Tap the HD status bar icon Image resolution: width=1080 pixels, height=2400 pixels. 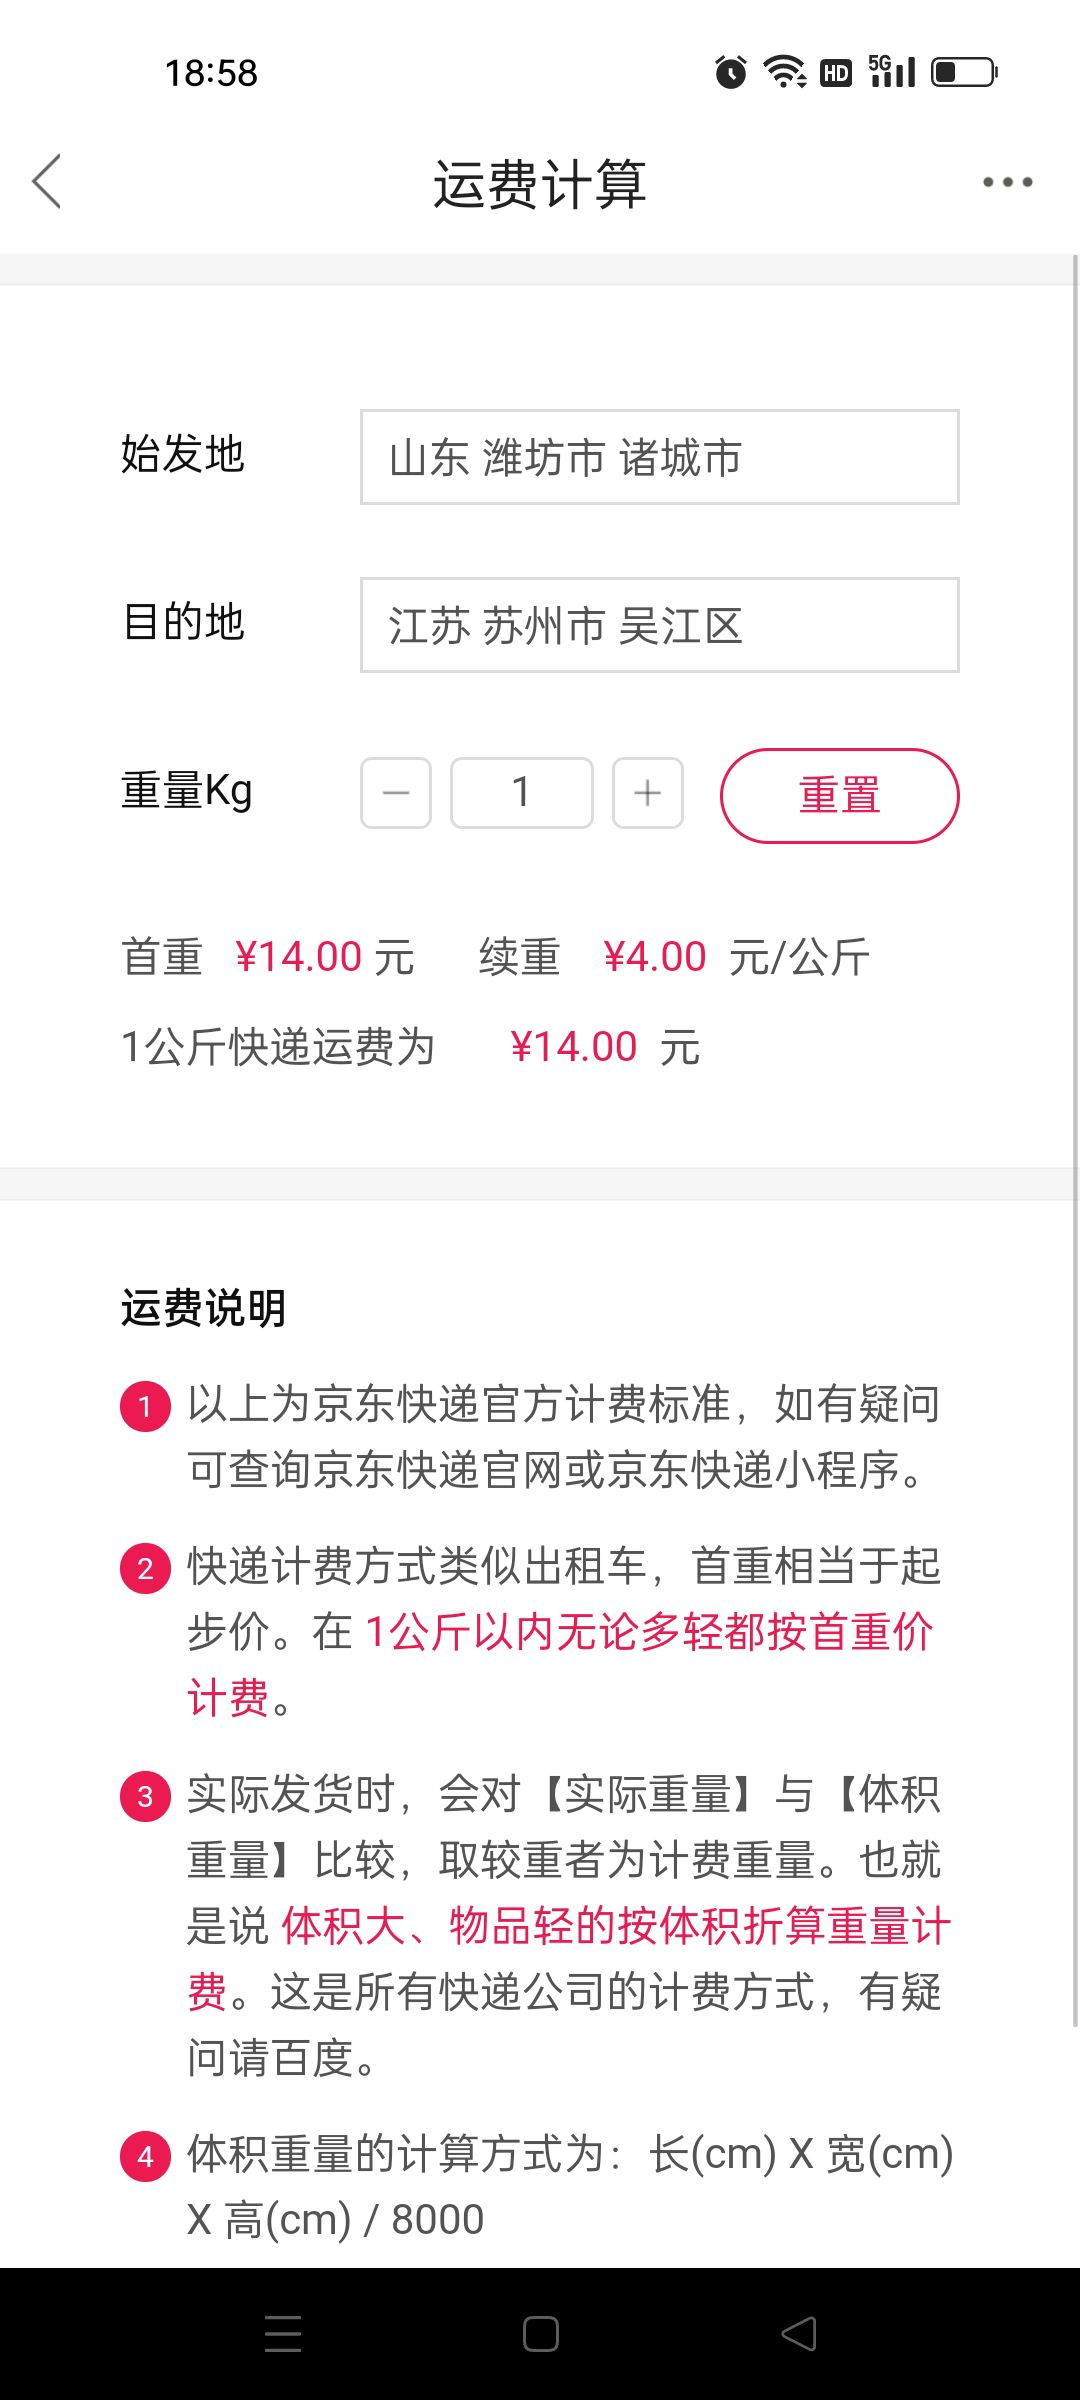tap(836, 73)
